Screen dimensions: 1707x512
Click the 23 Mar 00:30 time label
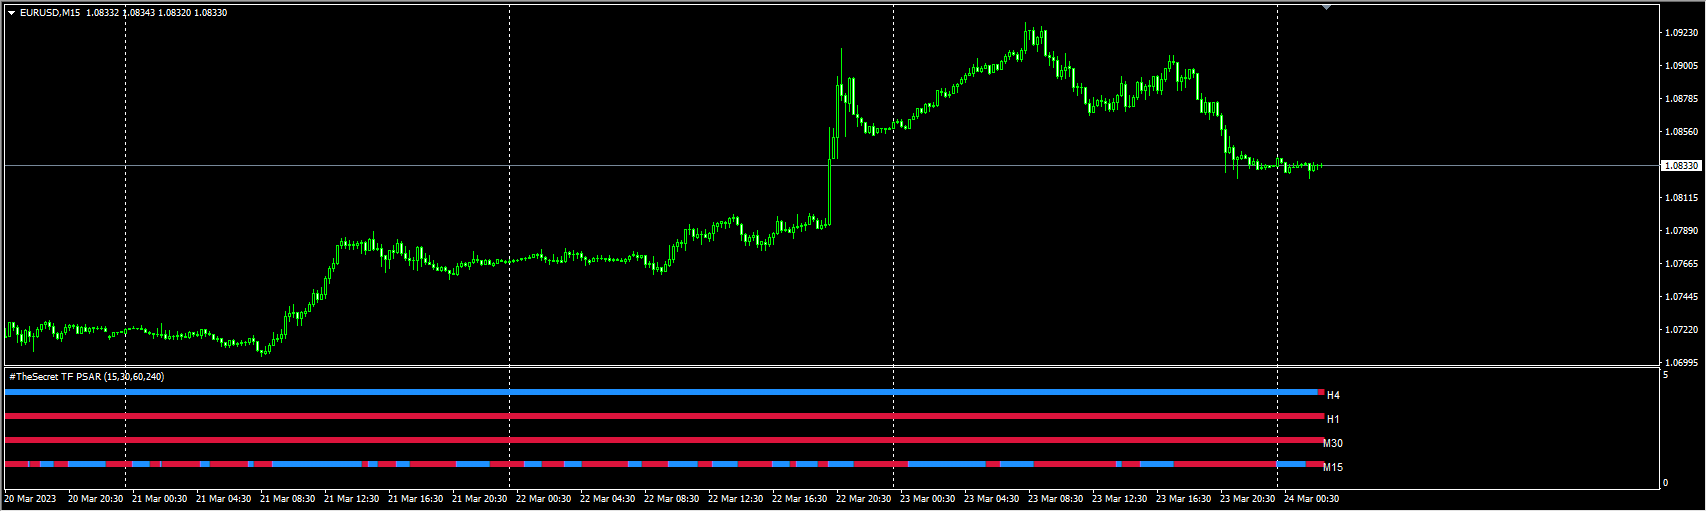927,499
